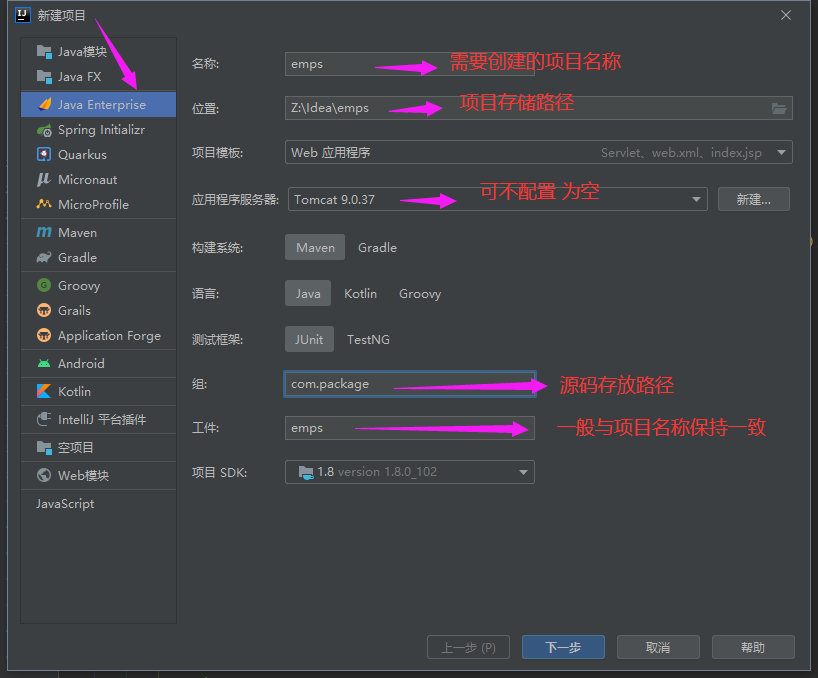Select Micronaut project type

click(x=99, y=179)
